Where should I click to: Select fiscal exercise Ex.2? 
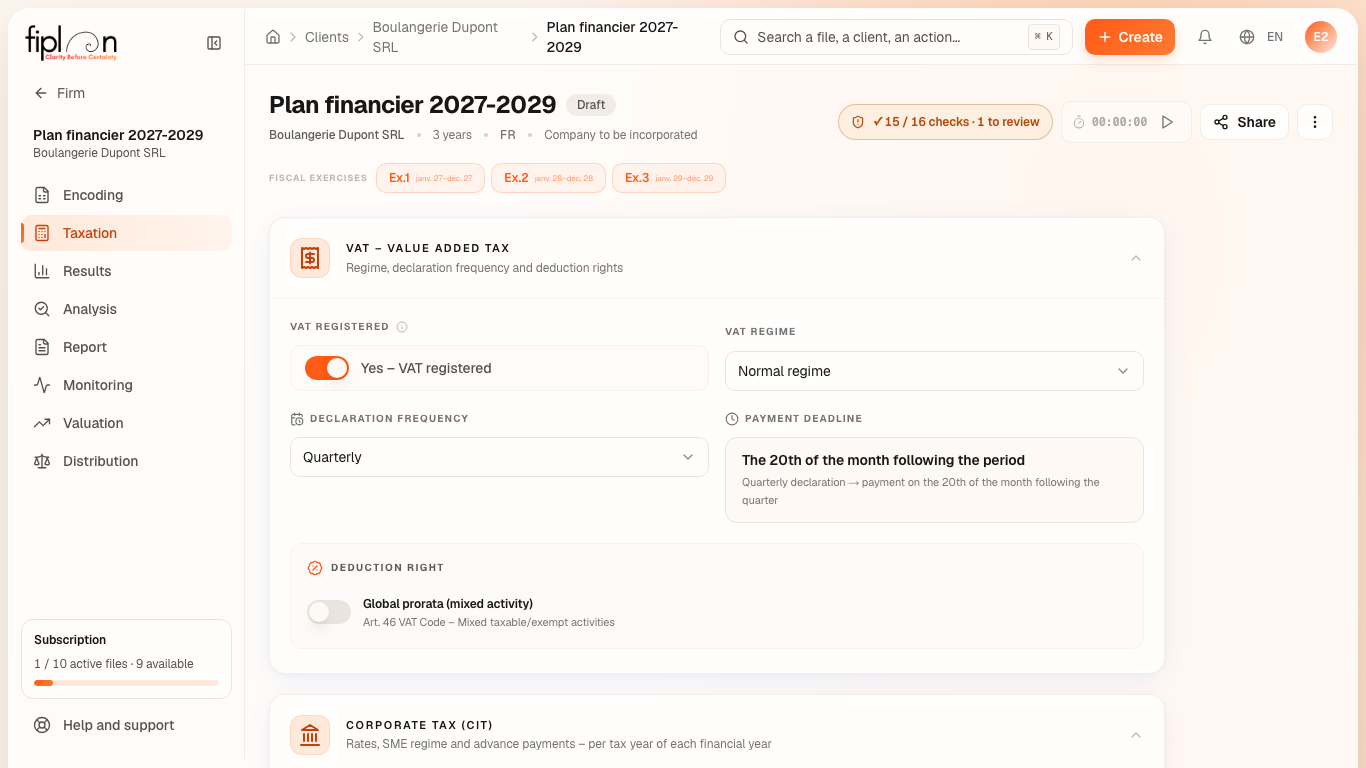(x=548, y=178)
